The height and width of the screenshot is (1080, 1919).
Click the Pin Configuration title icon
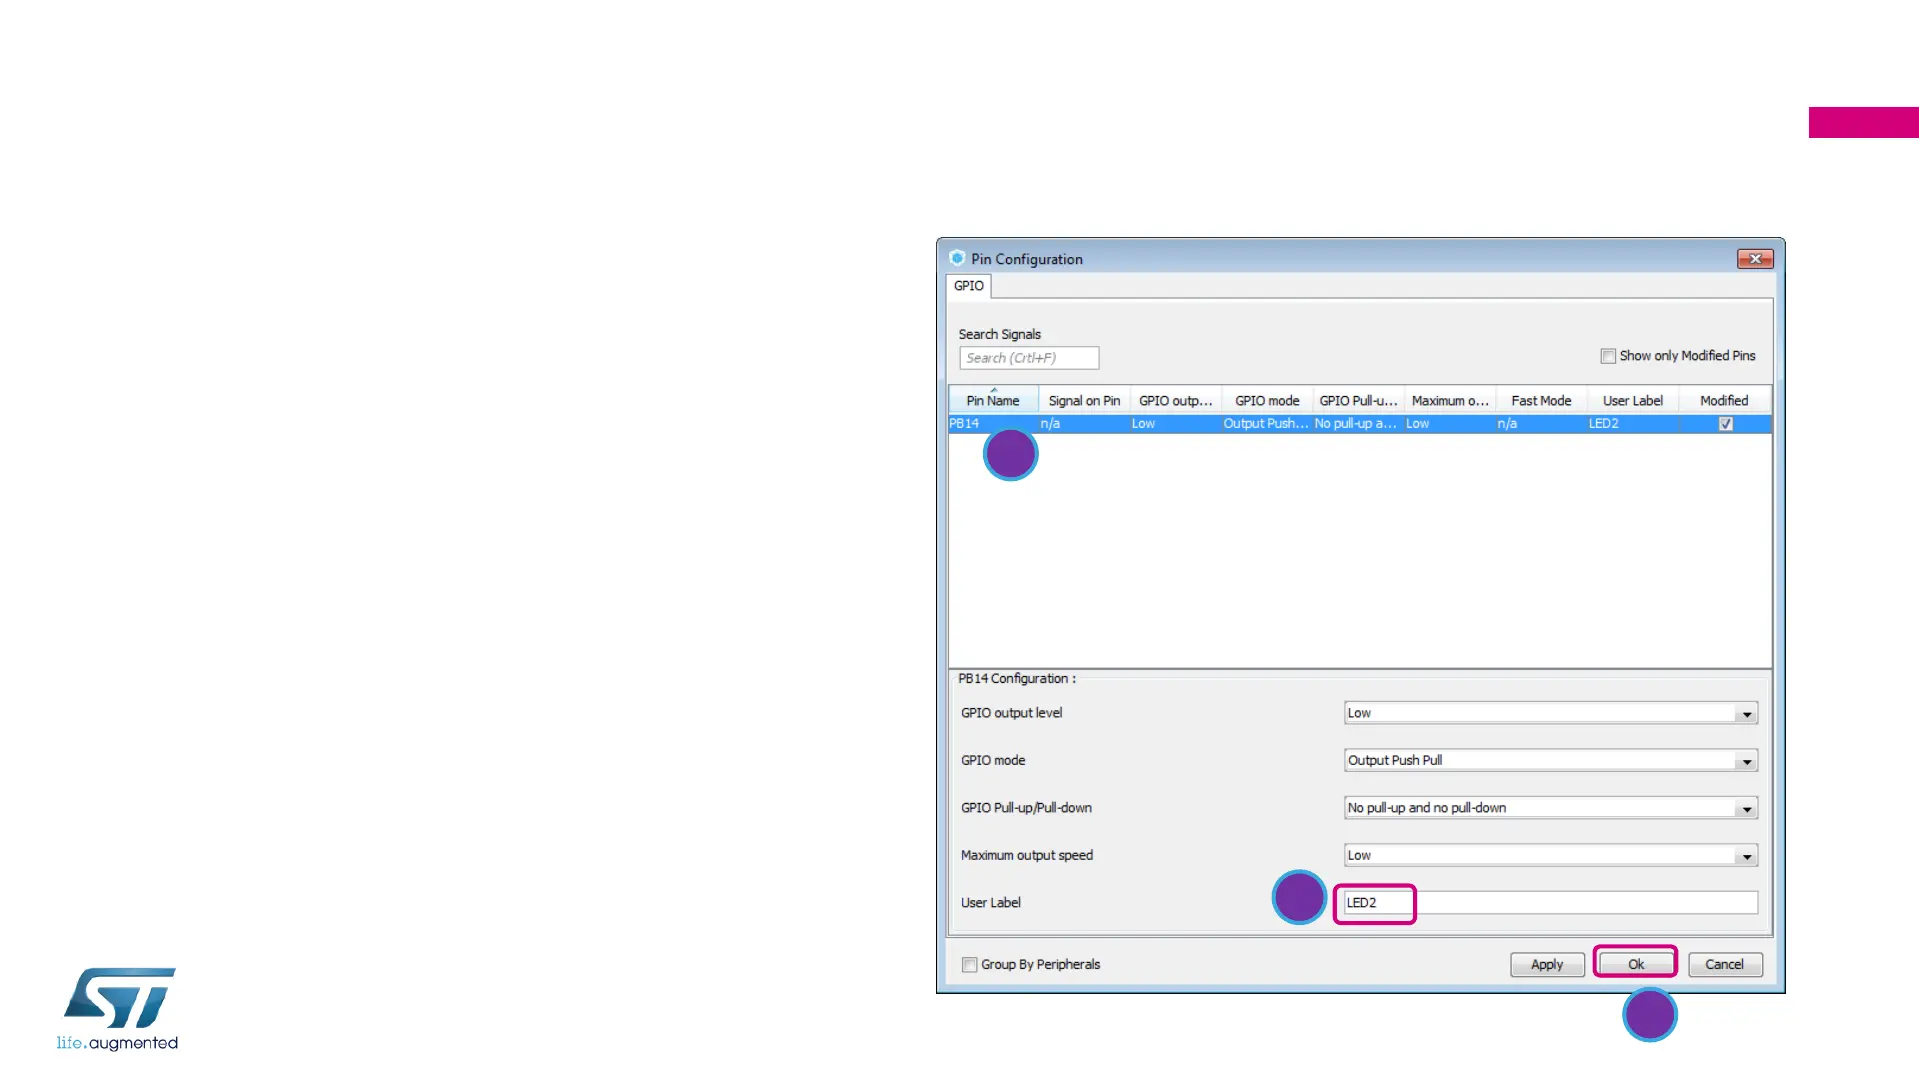click(957, 258)
